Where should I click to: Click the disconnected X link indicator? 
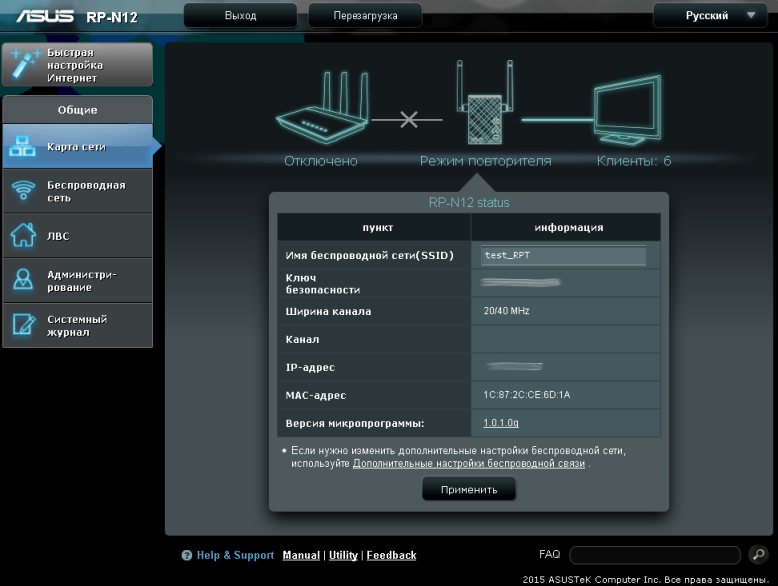click(x=409, y=120)
